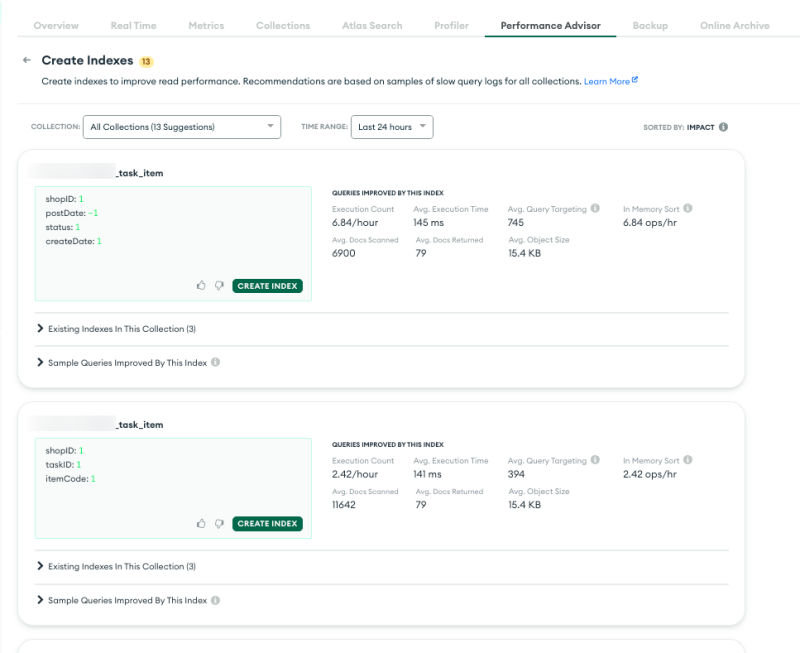Open the Time Range dropdown
The image size is (800, 653).
point(392,127)
